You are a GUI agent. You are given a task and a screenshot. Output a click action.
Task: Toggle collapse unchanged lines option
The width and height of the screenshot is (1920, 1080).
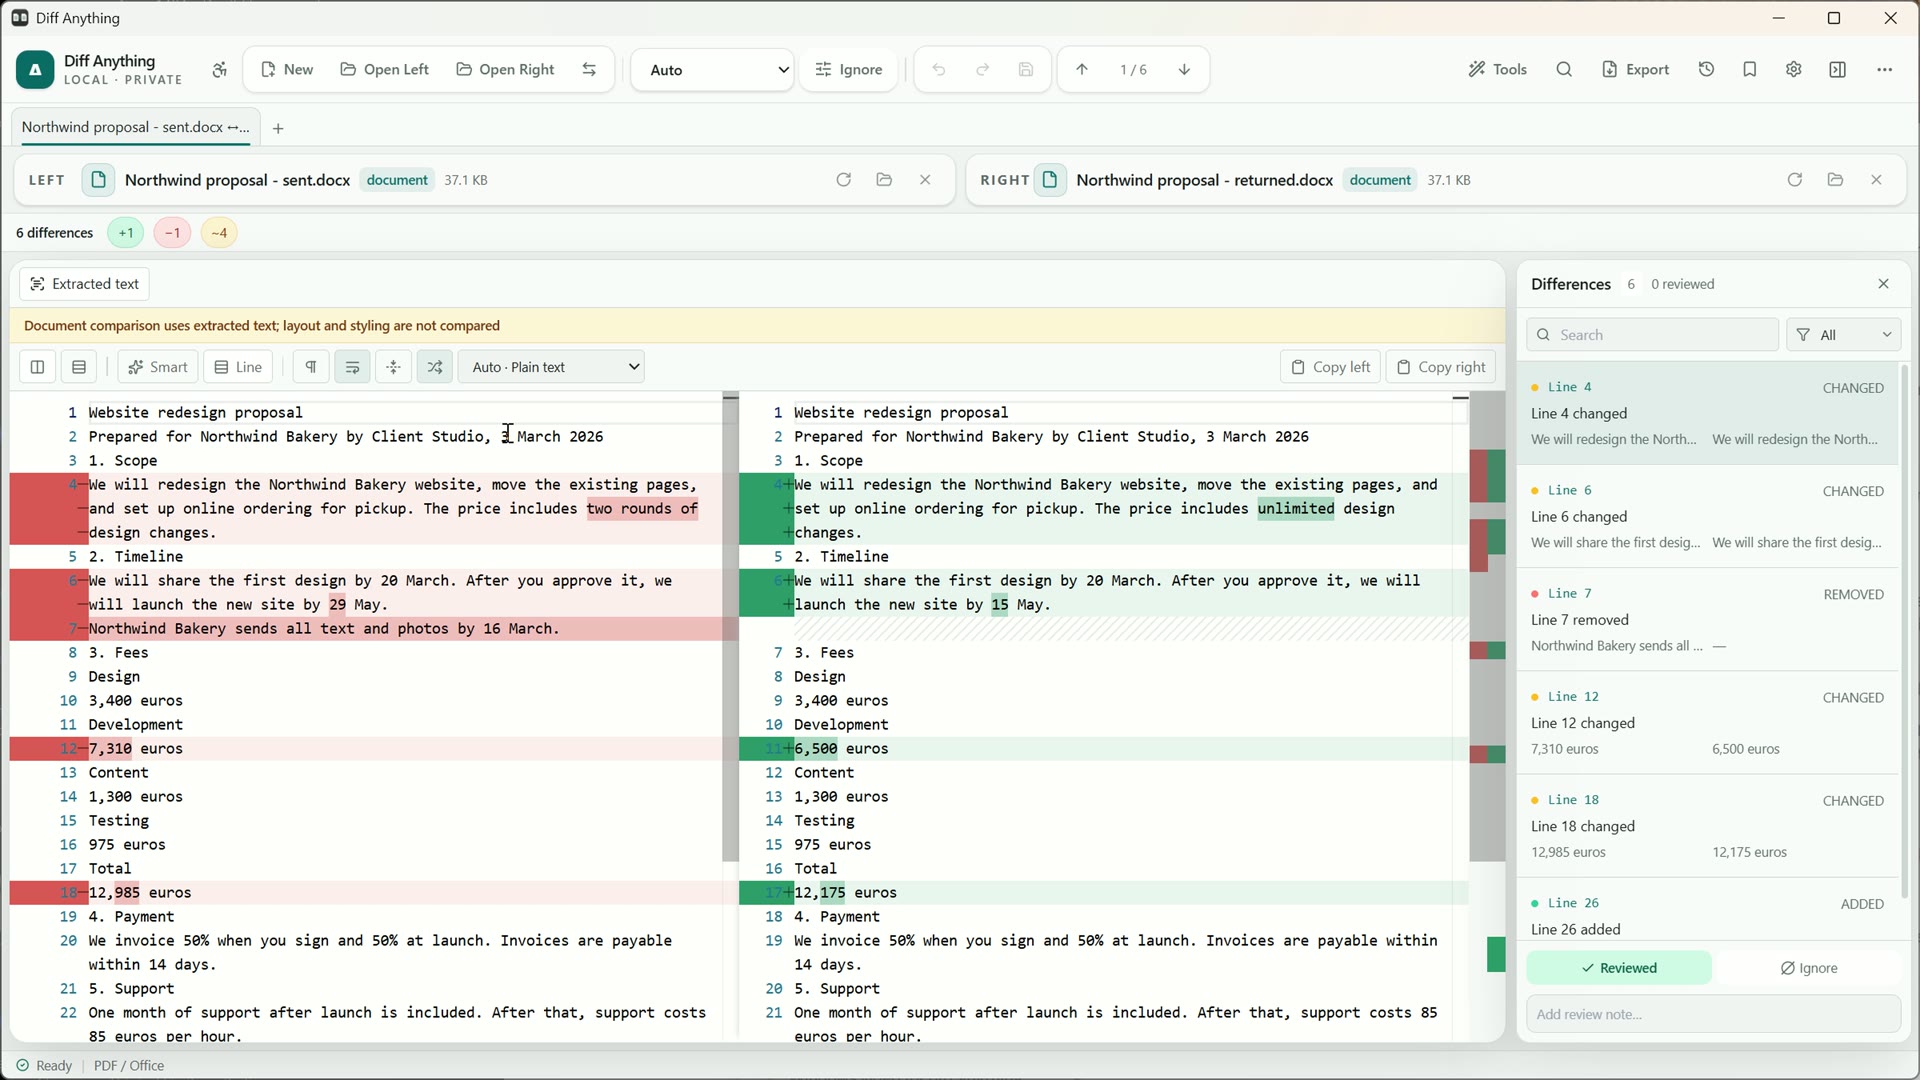pos(393,367)
